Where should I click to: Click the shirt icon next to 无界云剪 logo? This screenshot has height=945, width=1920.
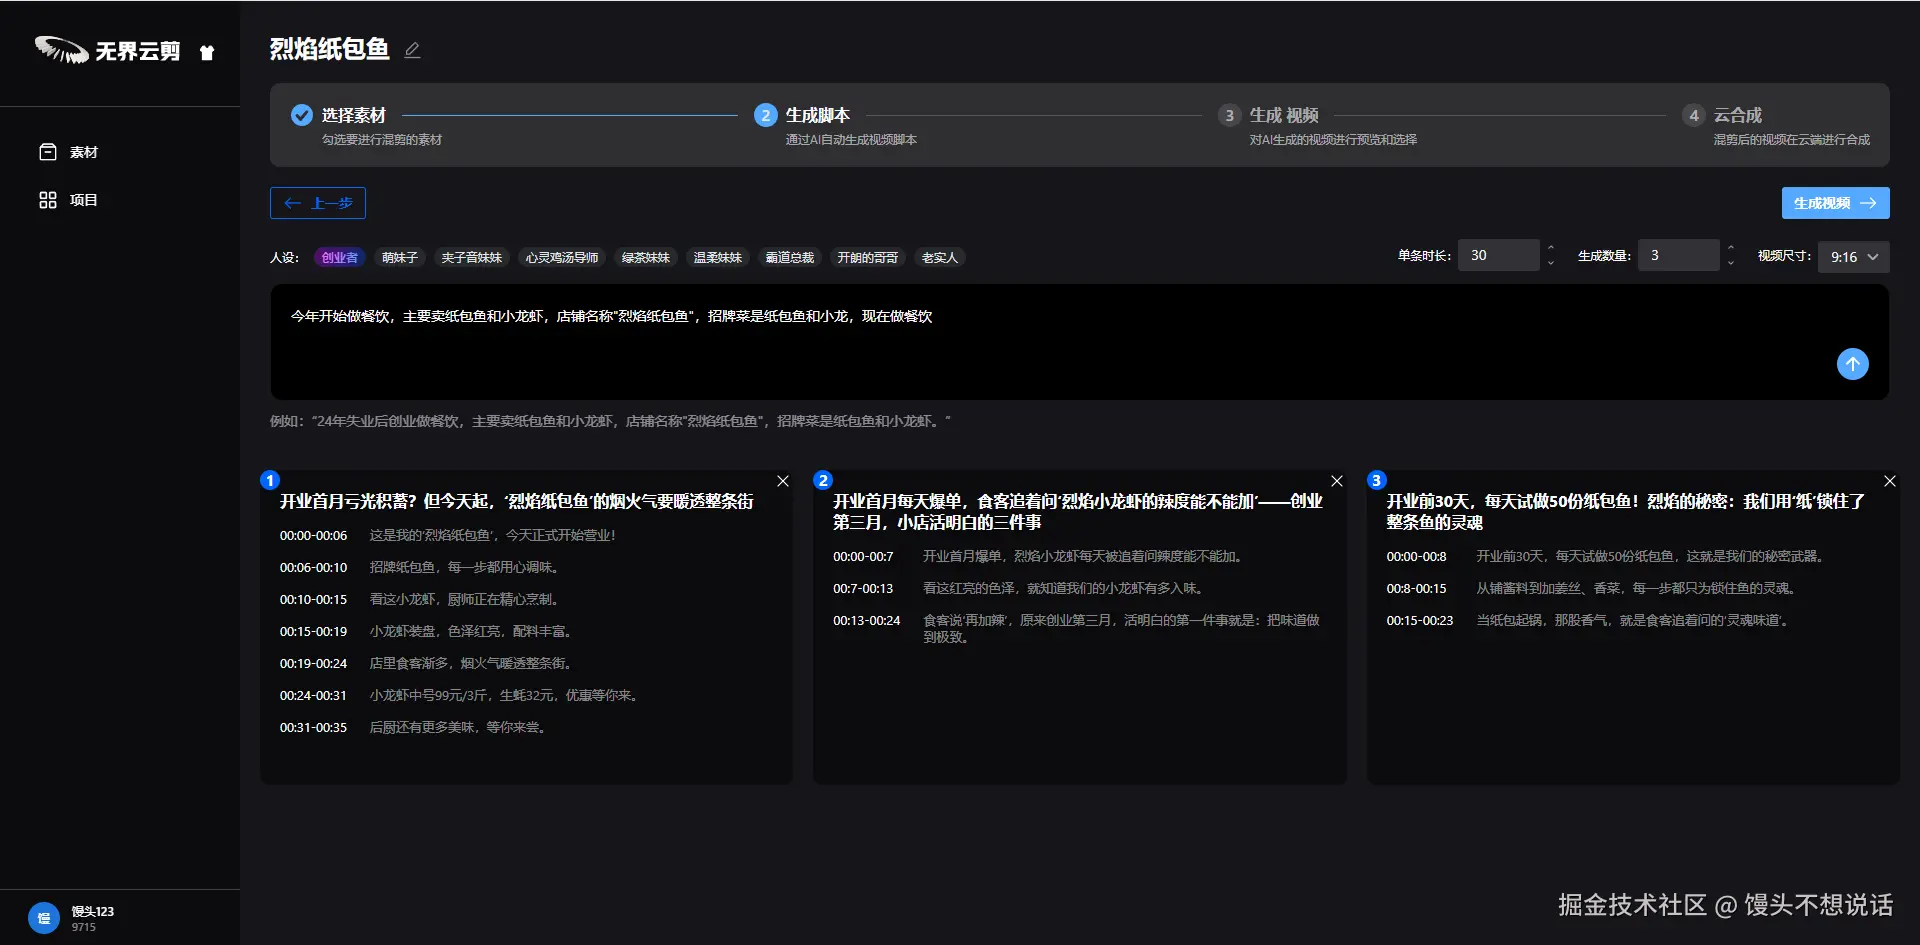[207, 52]
